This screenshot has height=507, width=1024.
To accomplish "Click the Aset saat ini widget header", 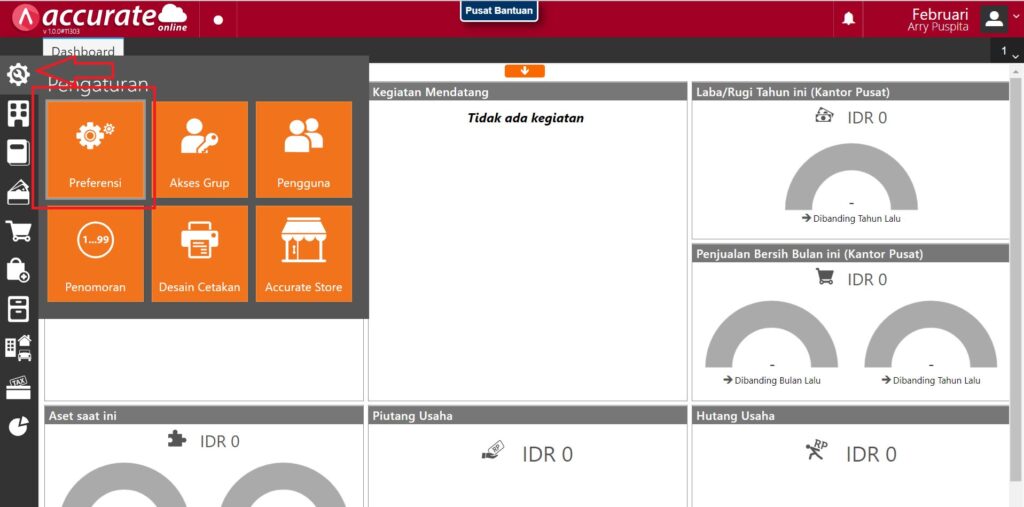I will pos(204,416).
